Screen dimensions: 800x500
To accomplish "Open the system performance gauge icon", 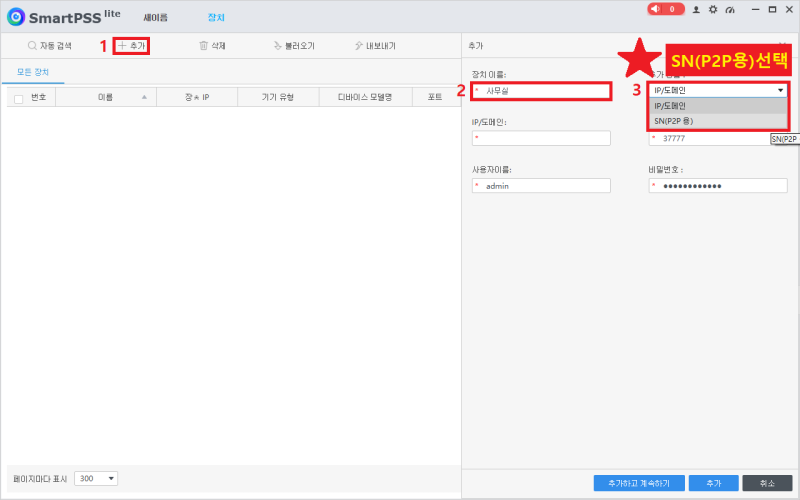I will (x=730, y=9).
